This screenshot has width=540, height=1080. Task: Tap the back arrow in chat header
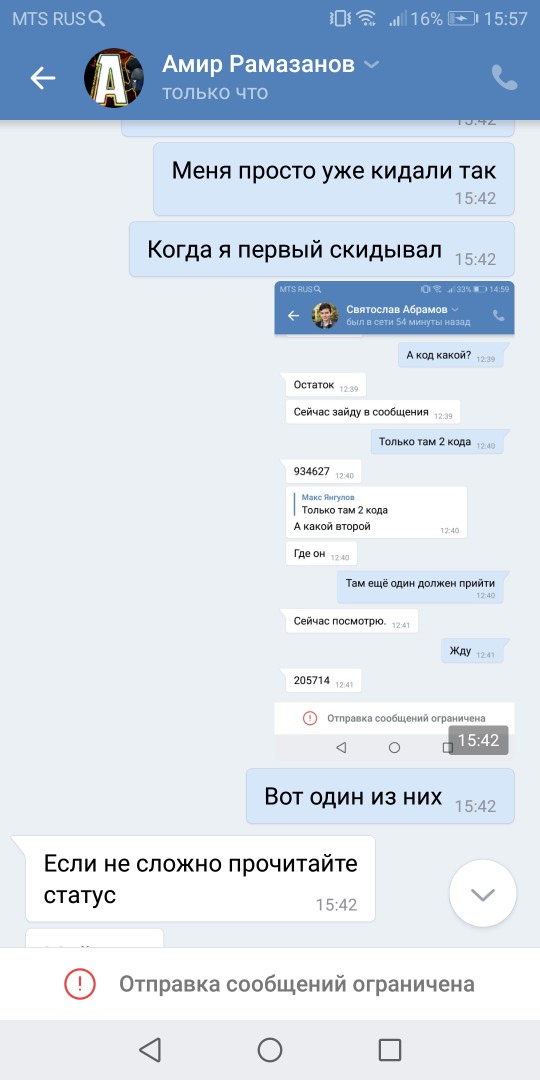(43, 78)
